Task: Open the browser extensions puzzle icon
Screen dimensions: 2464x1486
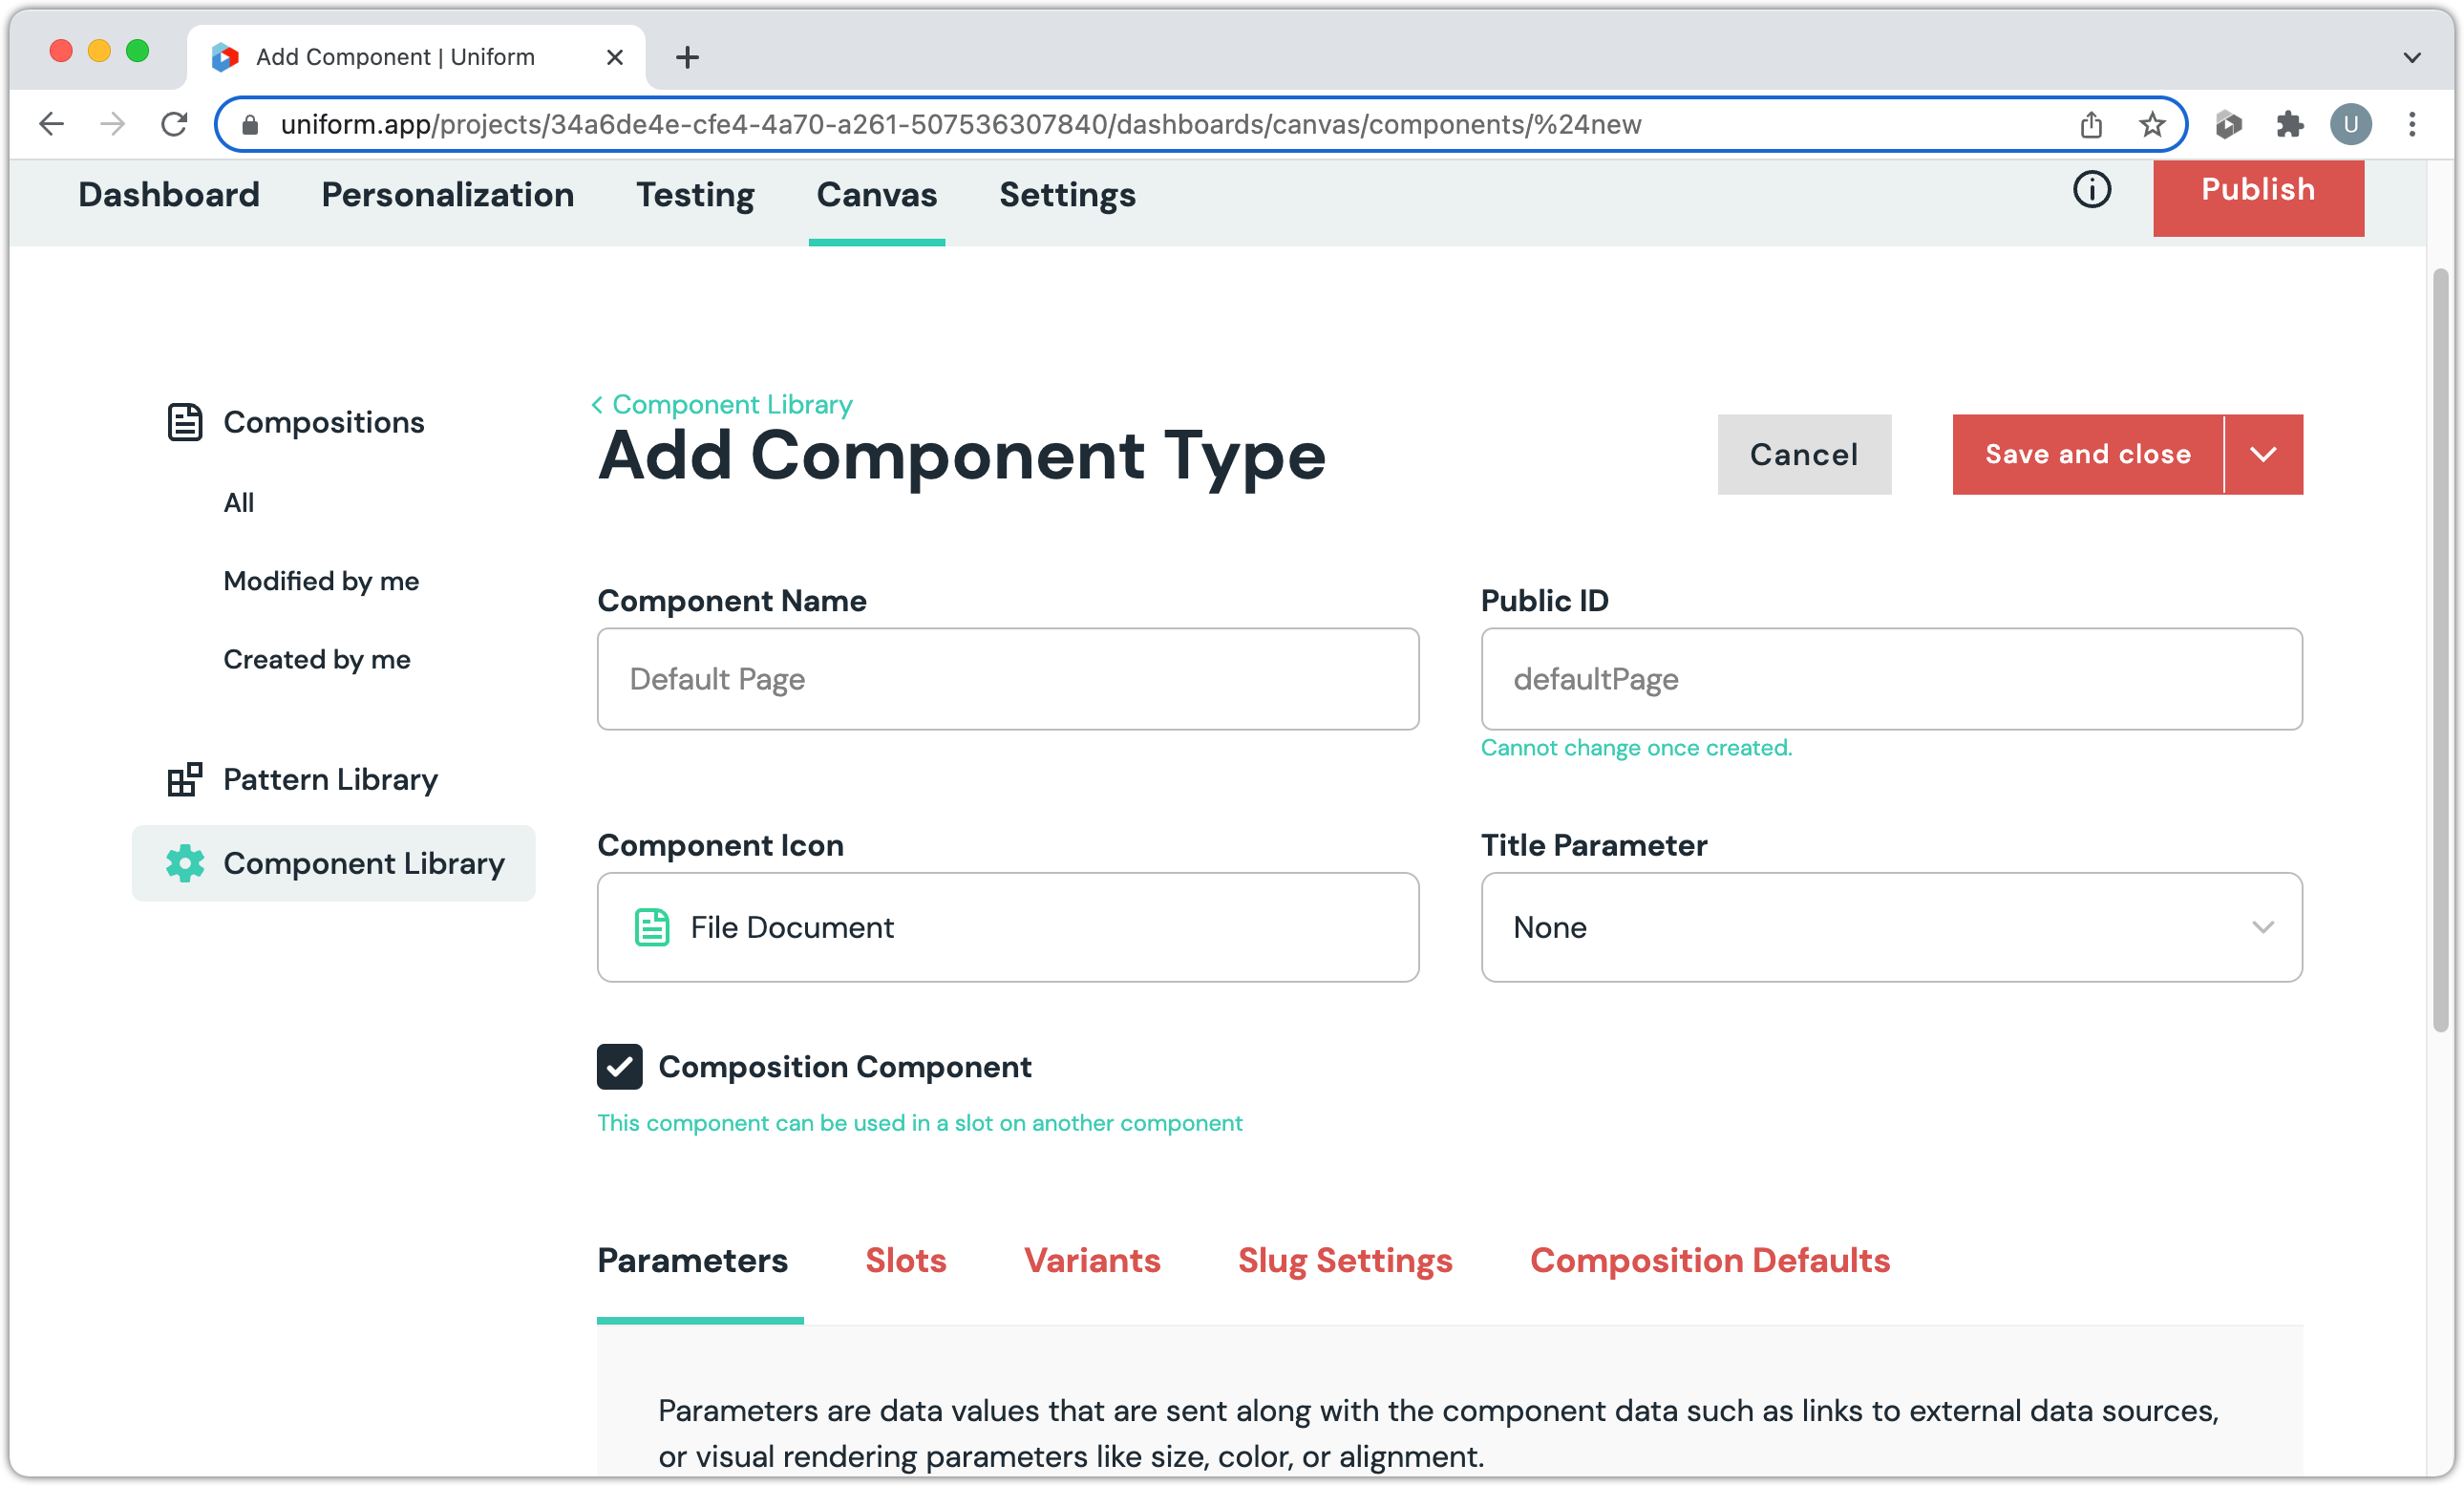Action: [2289, 124]
